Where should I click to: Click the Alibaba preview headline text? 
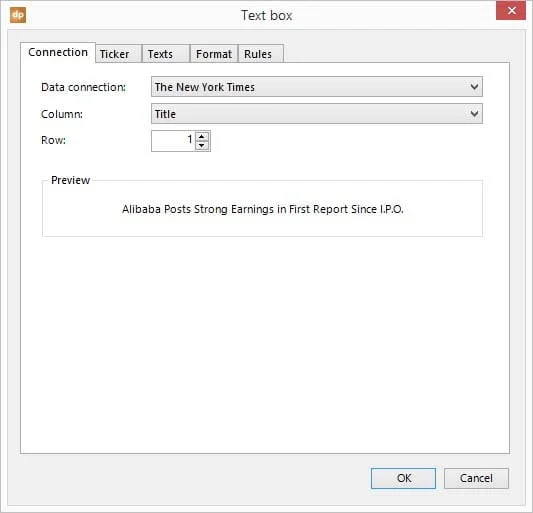point(262,209)
